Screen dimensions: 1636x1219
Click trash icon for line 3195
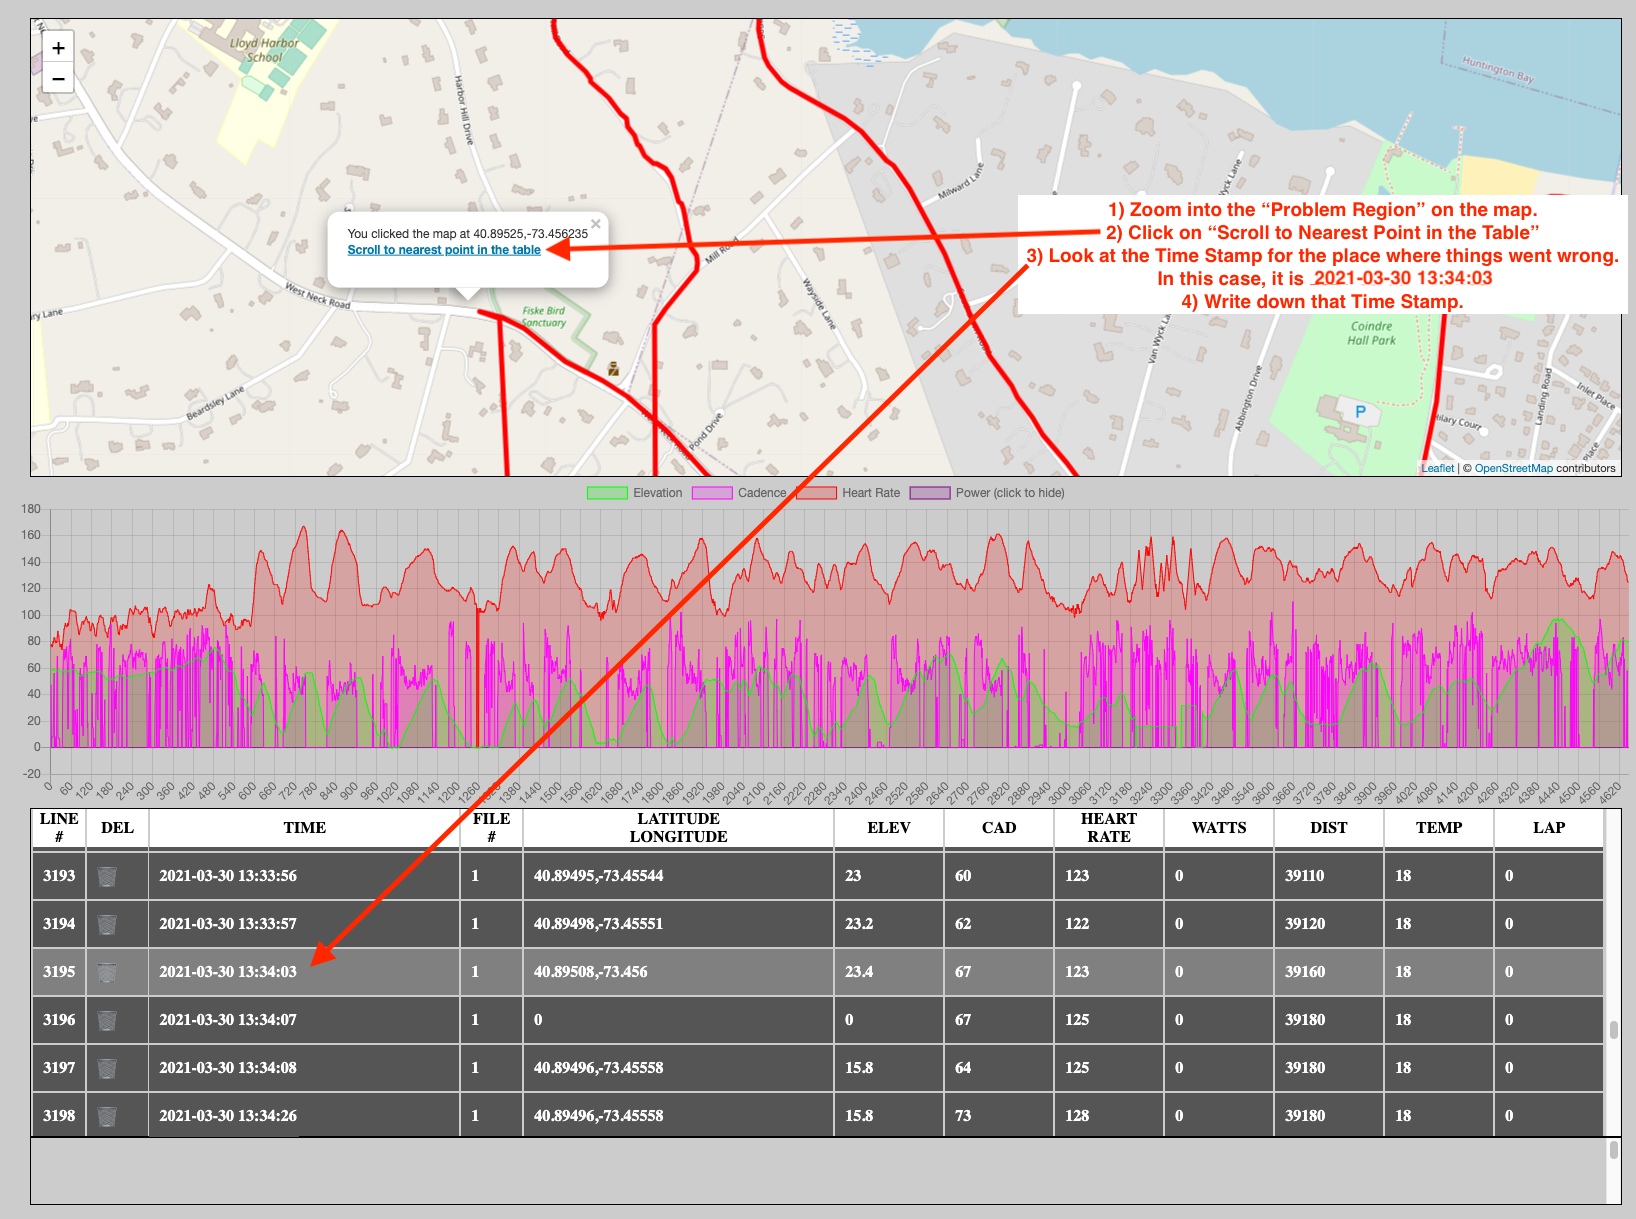pos(107,972)
